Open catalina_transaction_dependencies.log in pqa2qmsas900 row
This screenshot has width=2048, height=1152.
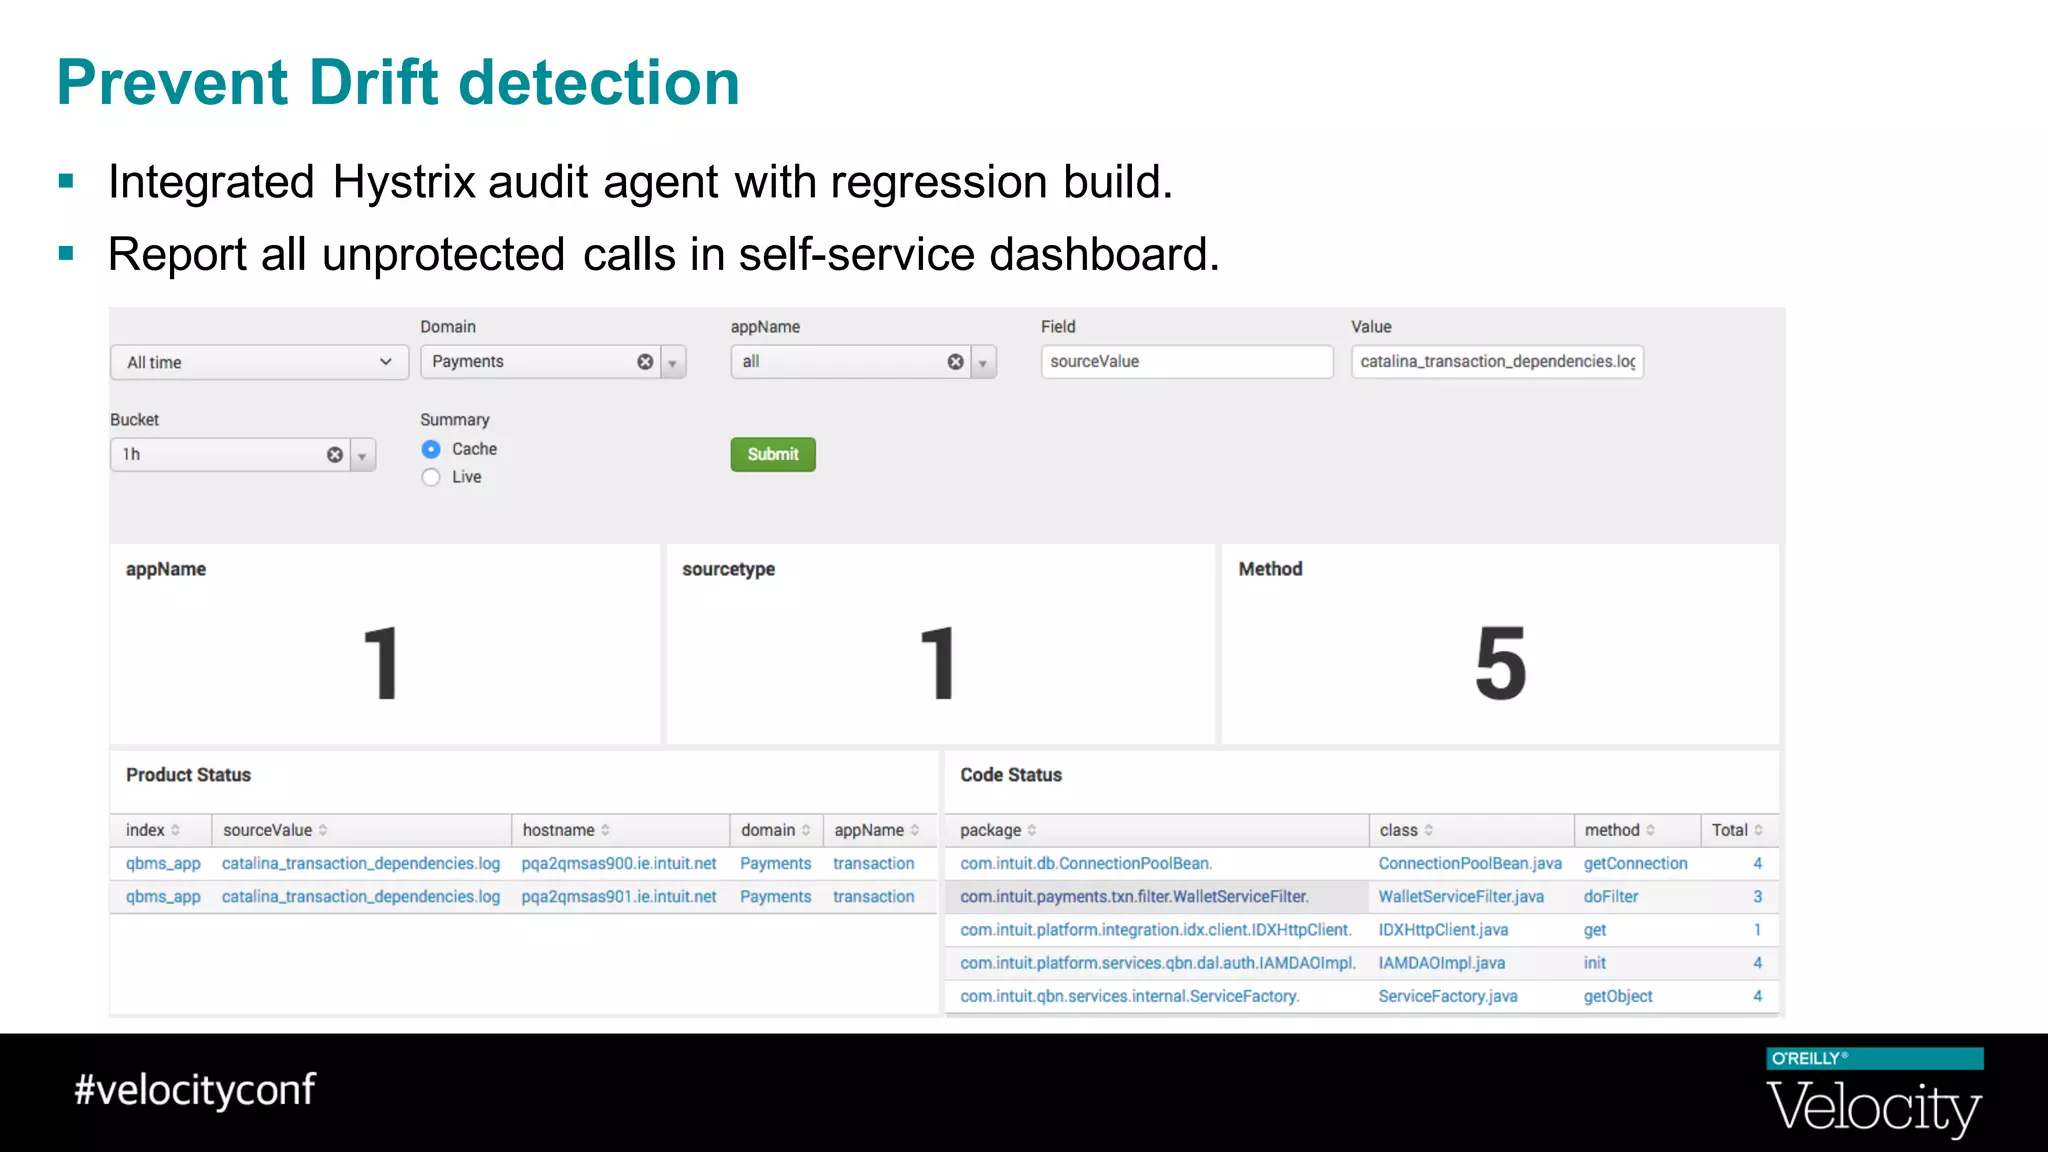tap(361, 863)
